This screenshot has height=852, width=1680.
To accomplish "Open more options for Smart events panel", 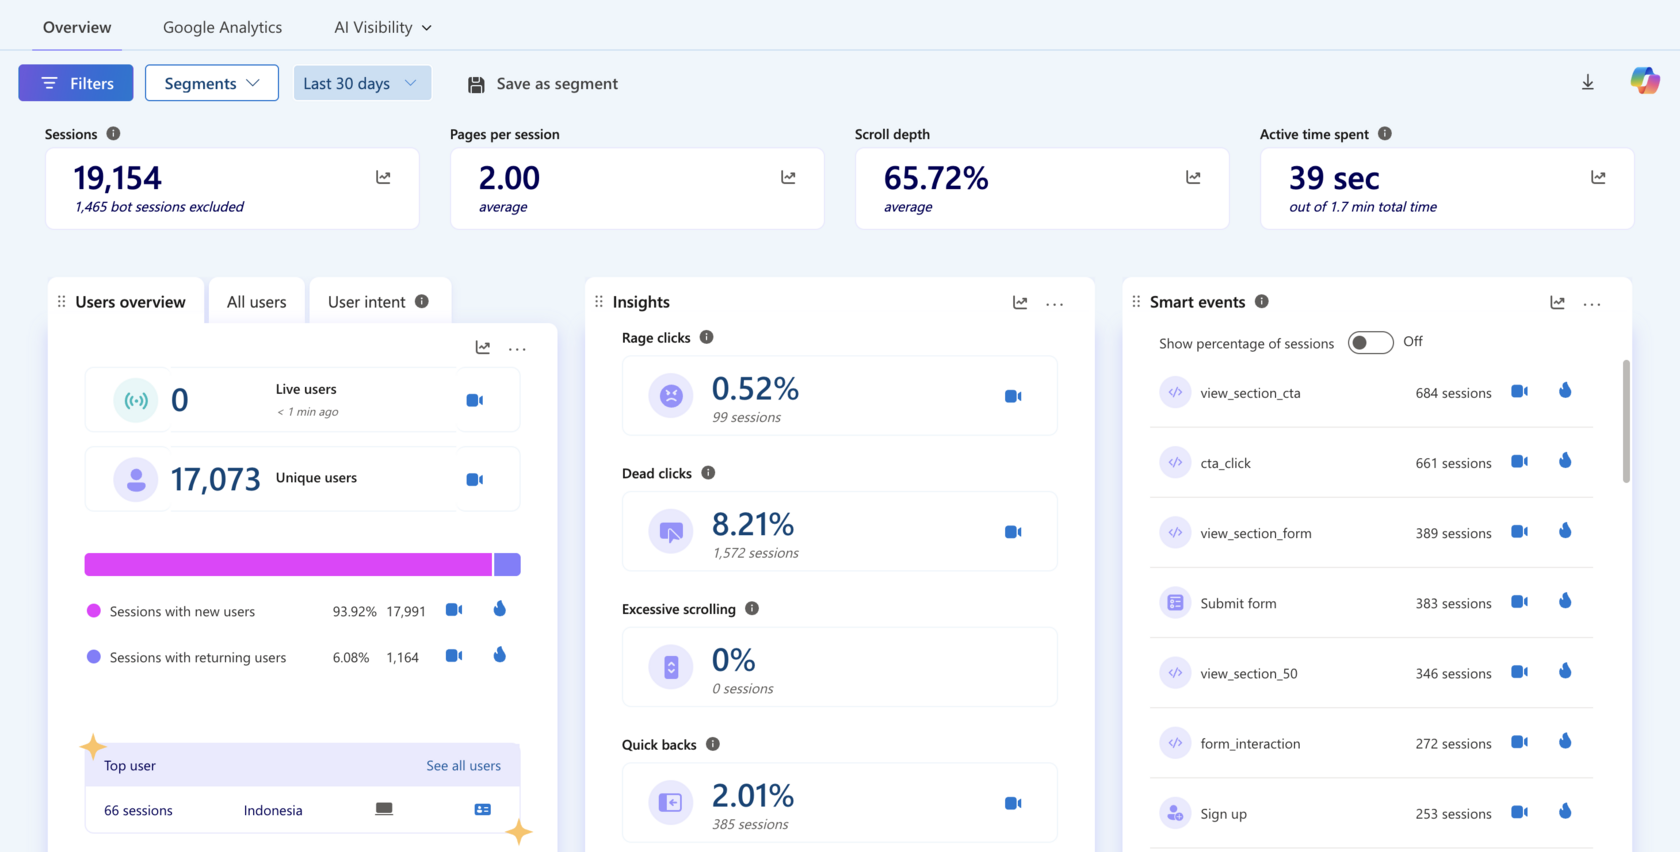I will click(x=1592, y=303).
